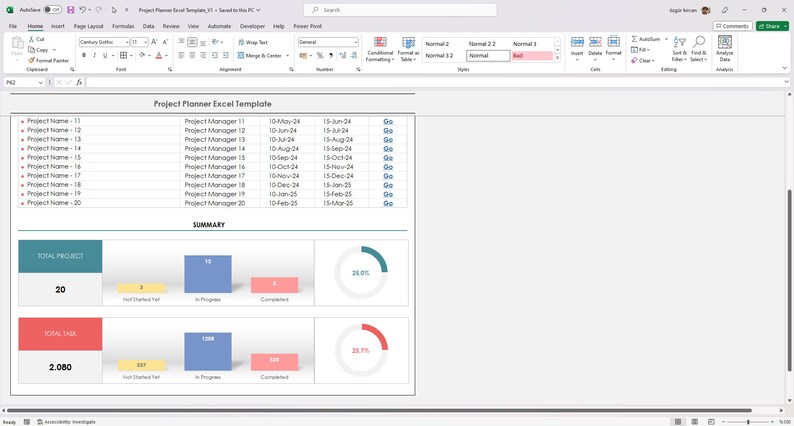Switch to the Data tab
Viewport: 794px width, 426px height.
click(148, 26)
